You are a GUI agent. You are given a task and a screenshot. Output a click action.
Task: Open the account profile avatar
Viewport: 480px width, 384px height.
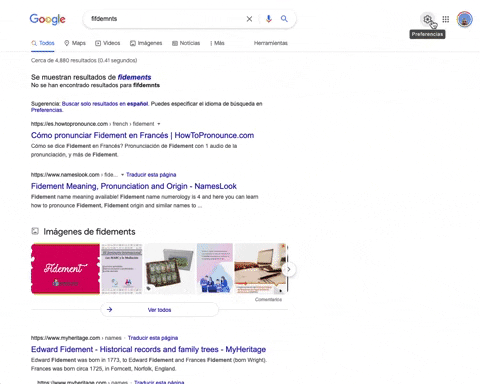[x=465, y=19]
